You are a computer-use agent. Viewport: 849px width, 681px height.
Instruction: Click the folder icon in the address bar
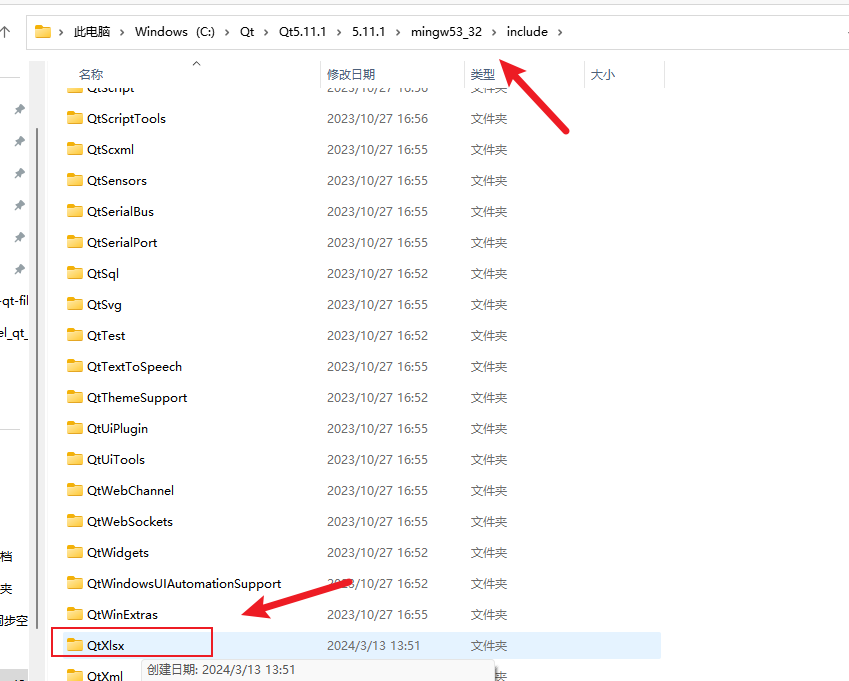pyautogui.click(x=43, y=32)
